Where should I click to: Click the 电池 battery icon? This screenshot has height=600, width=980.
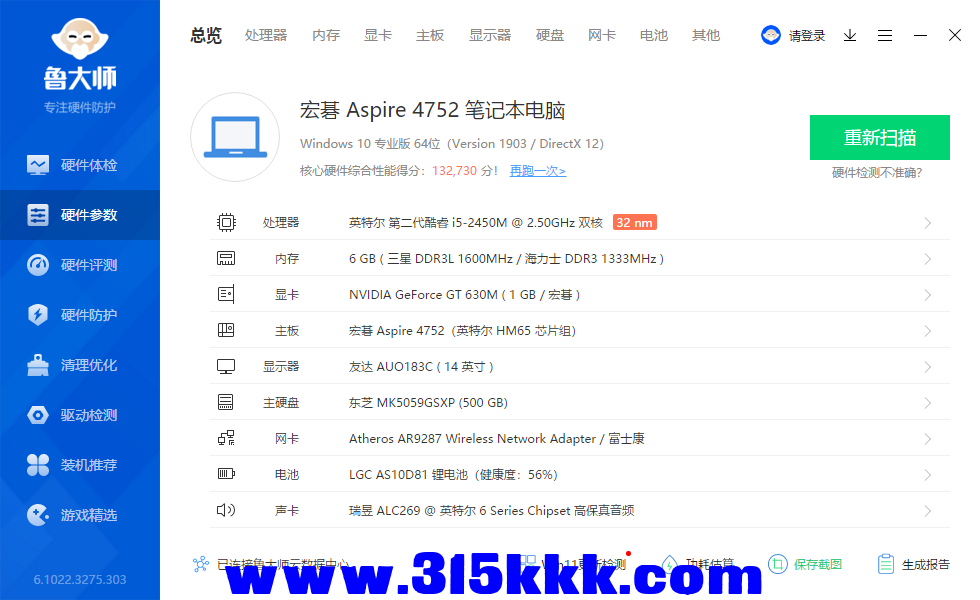point(226,474)
